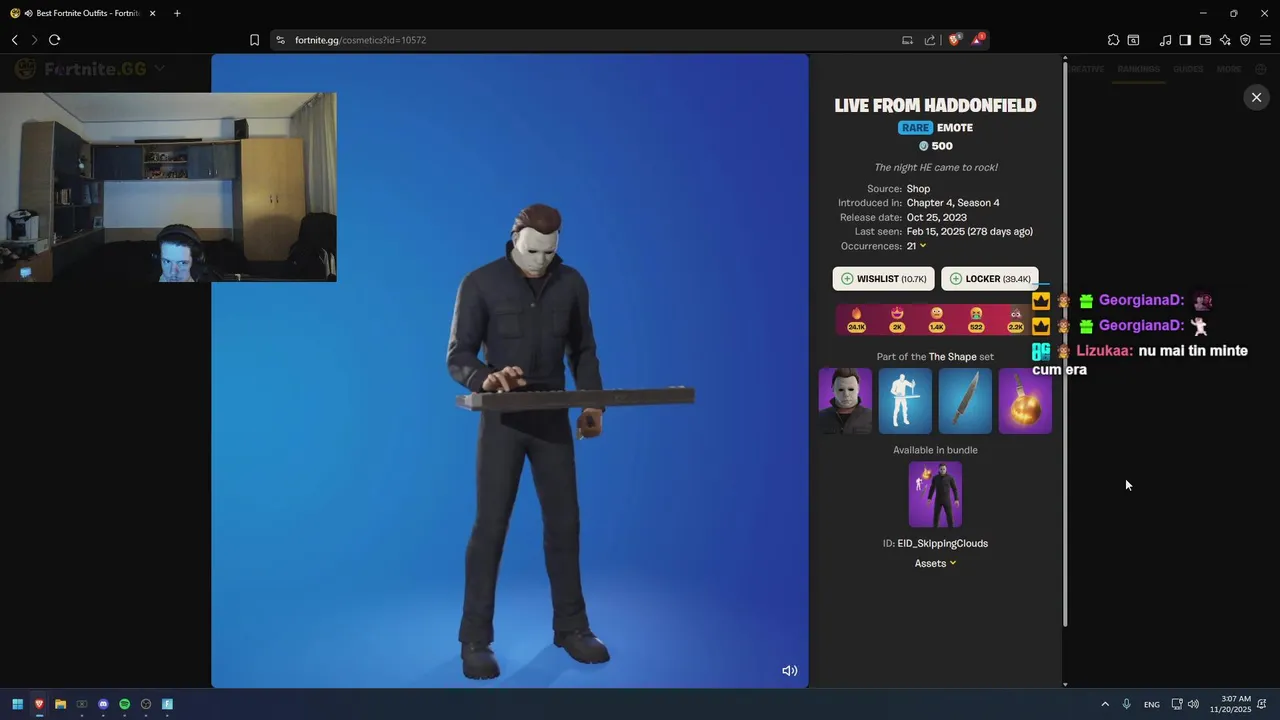Click Chapter 4, Season 4 text

953,203
